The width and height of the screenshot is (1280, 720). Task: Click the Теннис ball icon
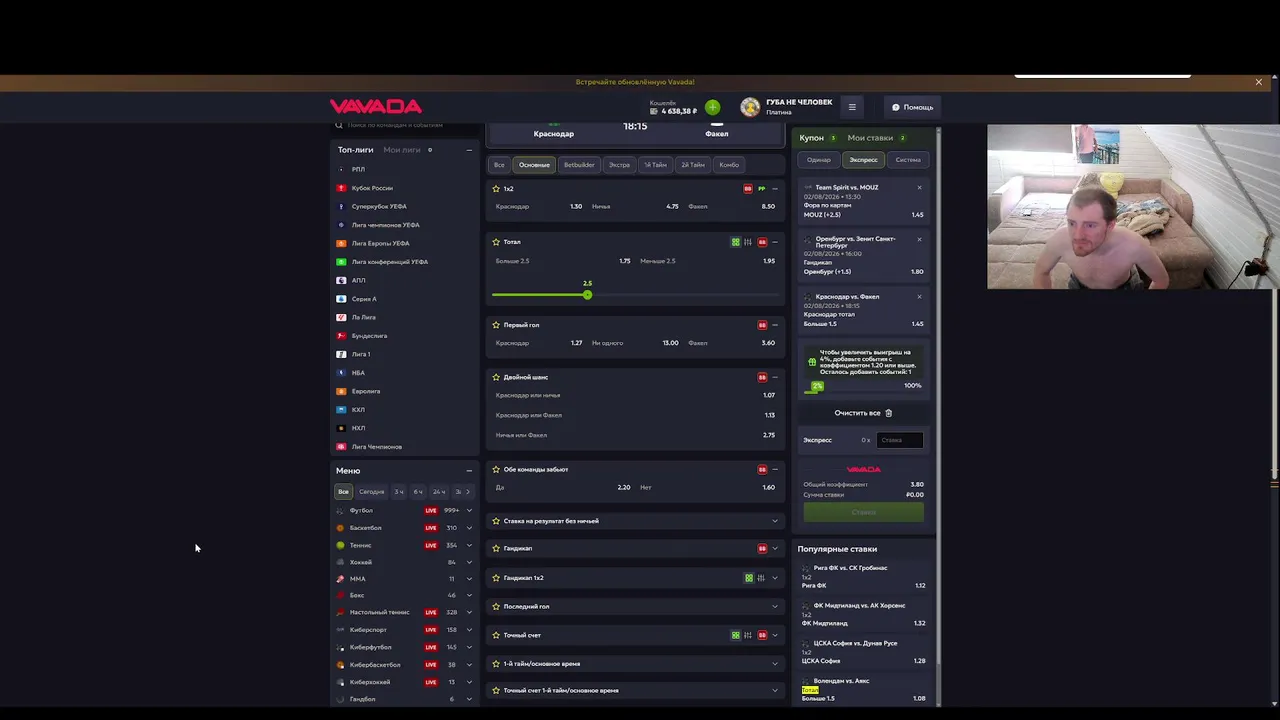click(x=340, y=545)
